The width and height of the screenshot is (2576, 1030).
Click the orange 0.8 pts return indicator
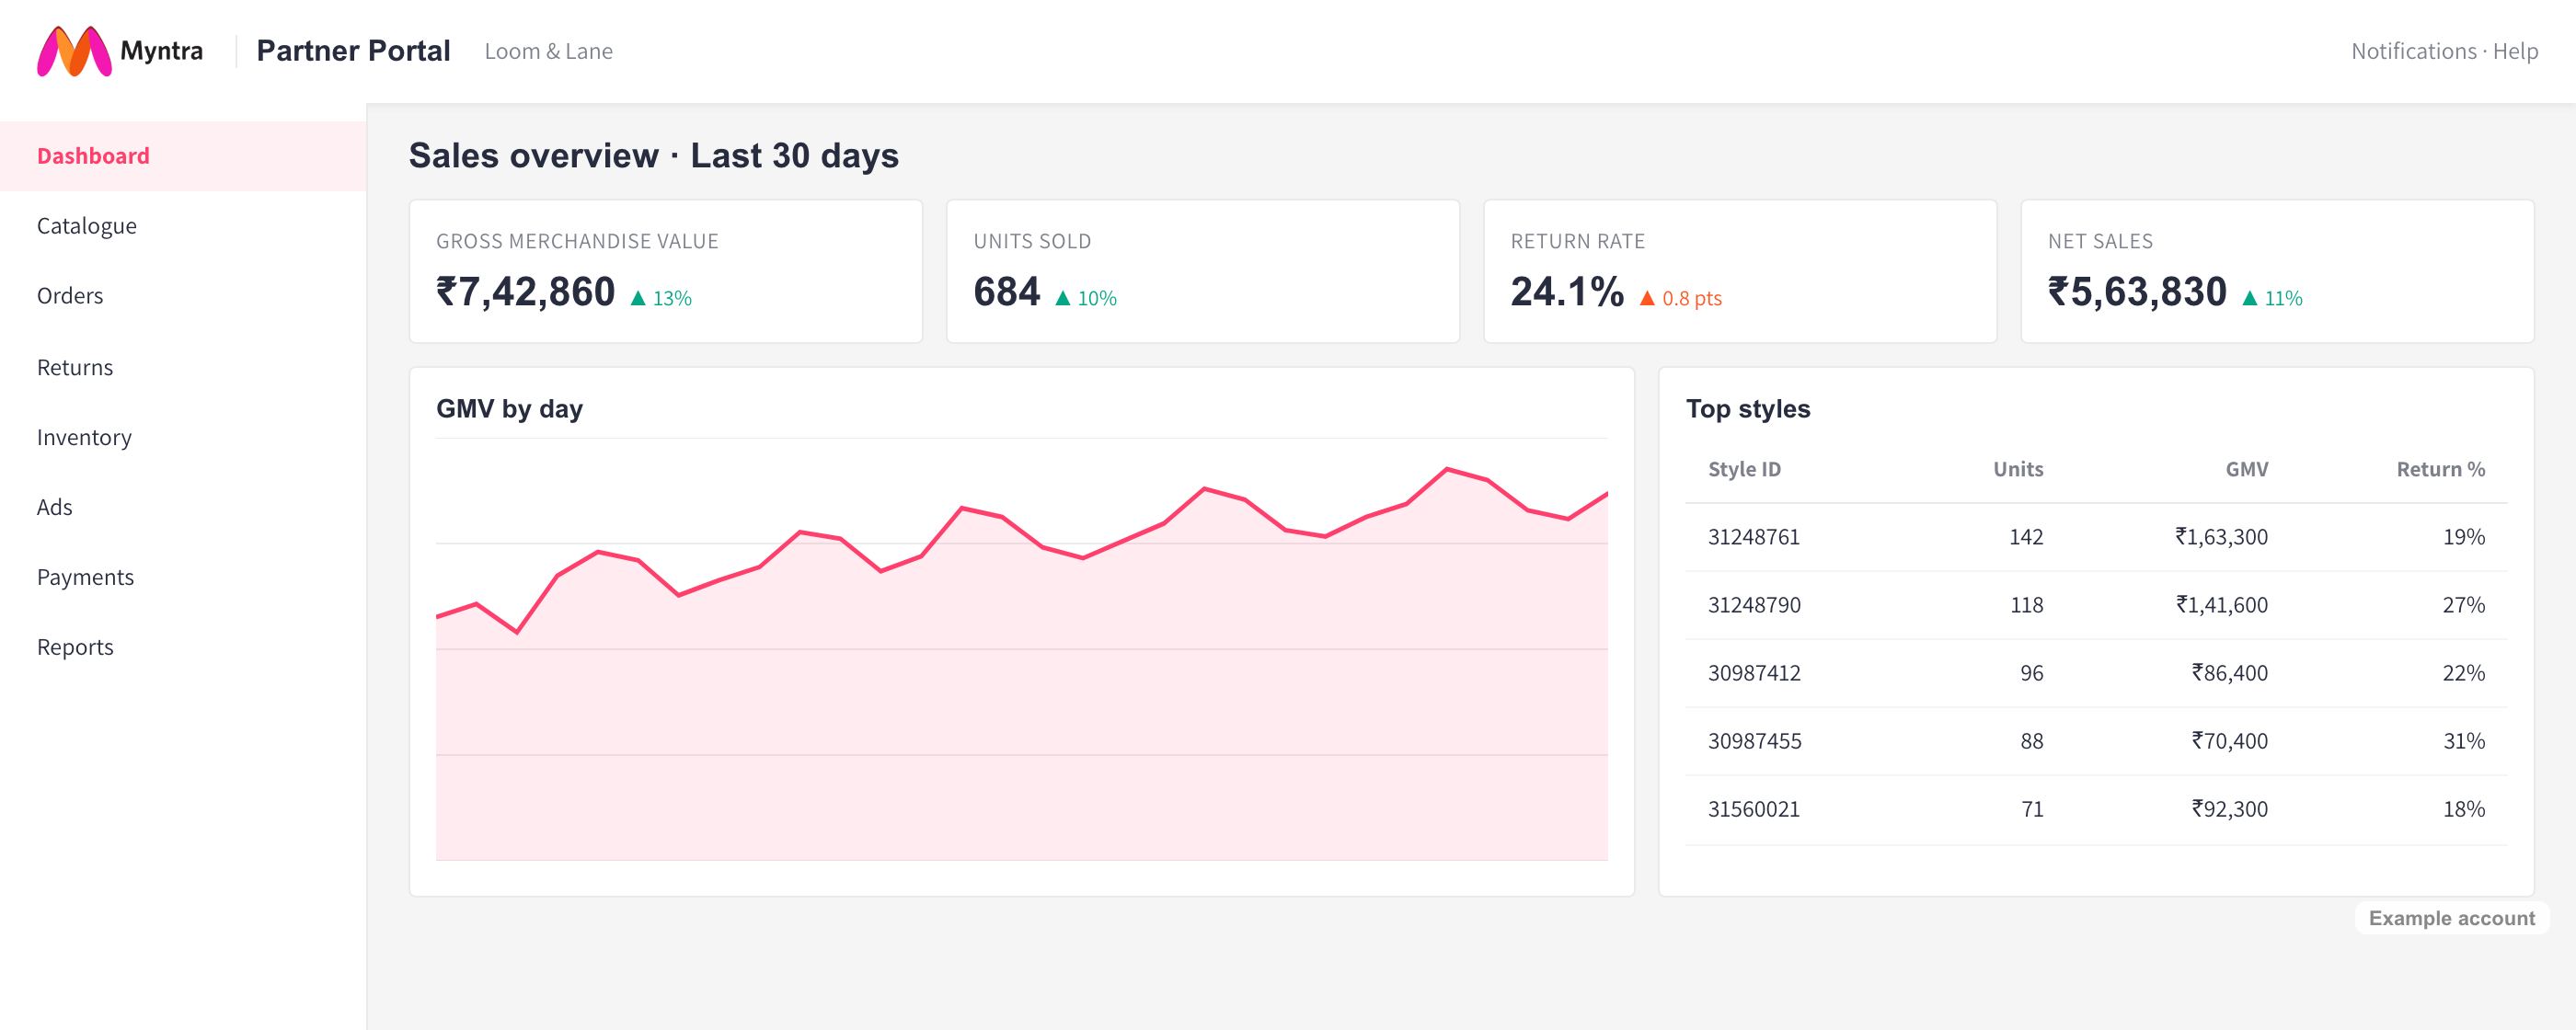pyautogui.click(x=1681, y=298)
